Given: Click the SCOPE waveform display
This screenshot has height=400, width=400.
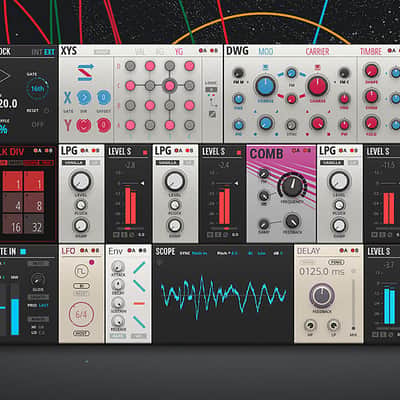Looking at the screenshot, I should pos(223,296).
